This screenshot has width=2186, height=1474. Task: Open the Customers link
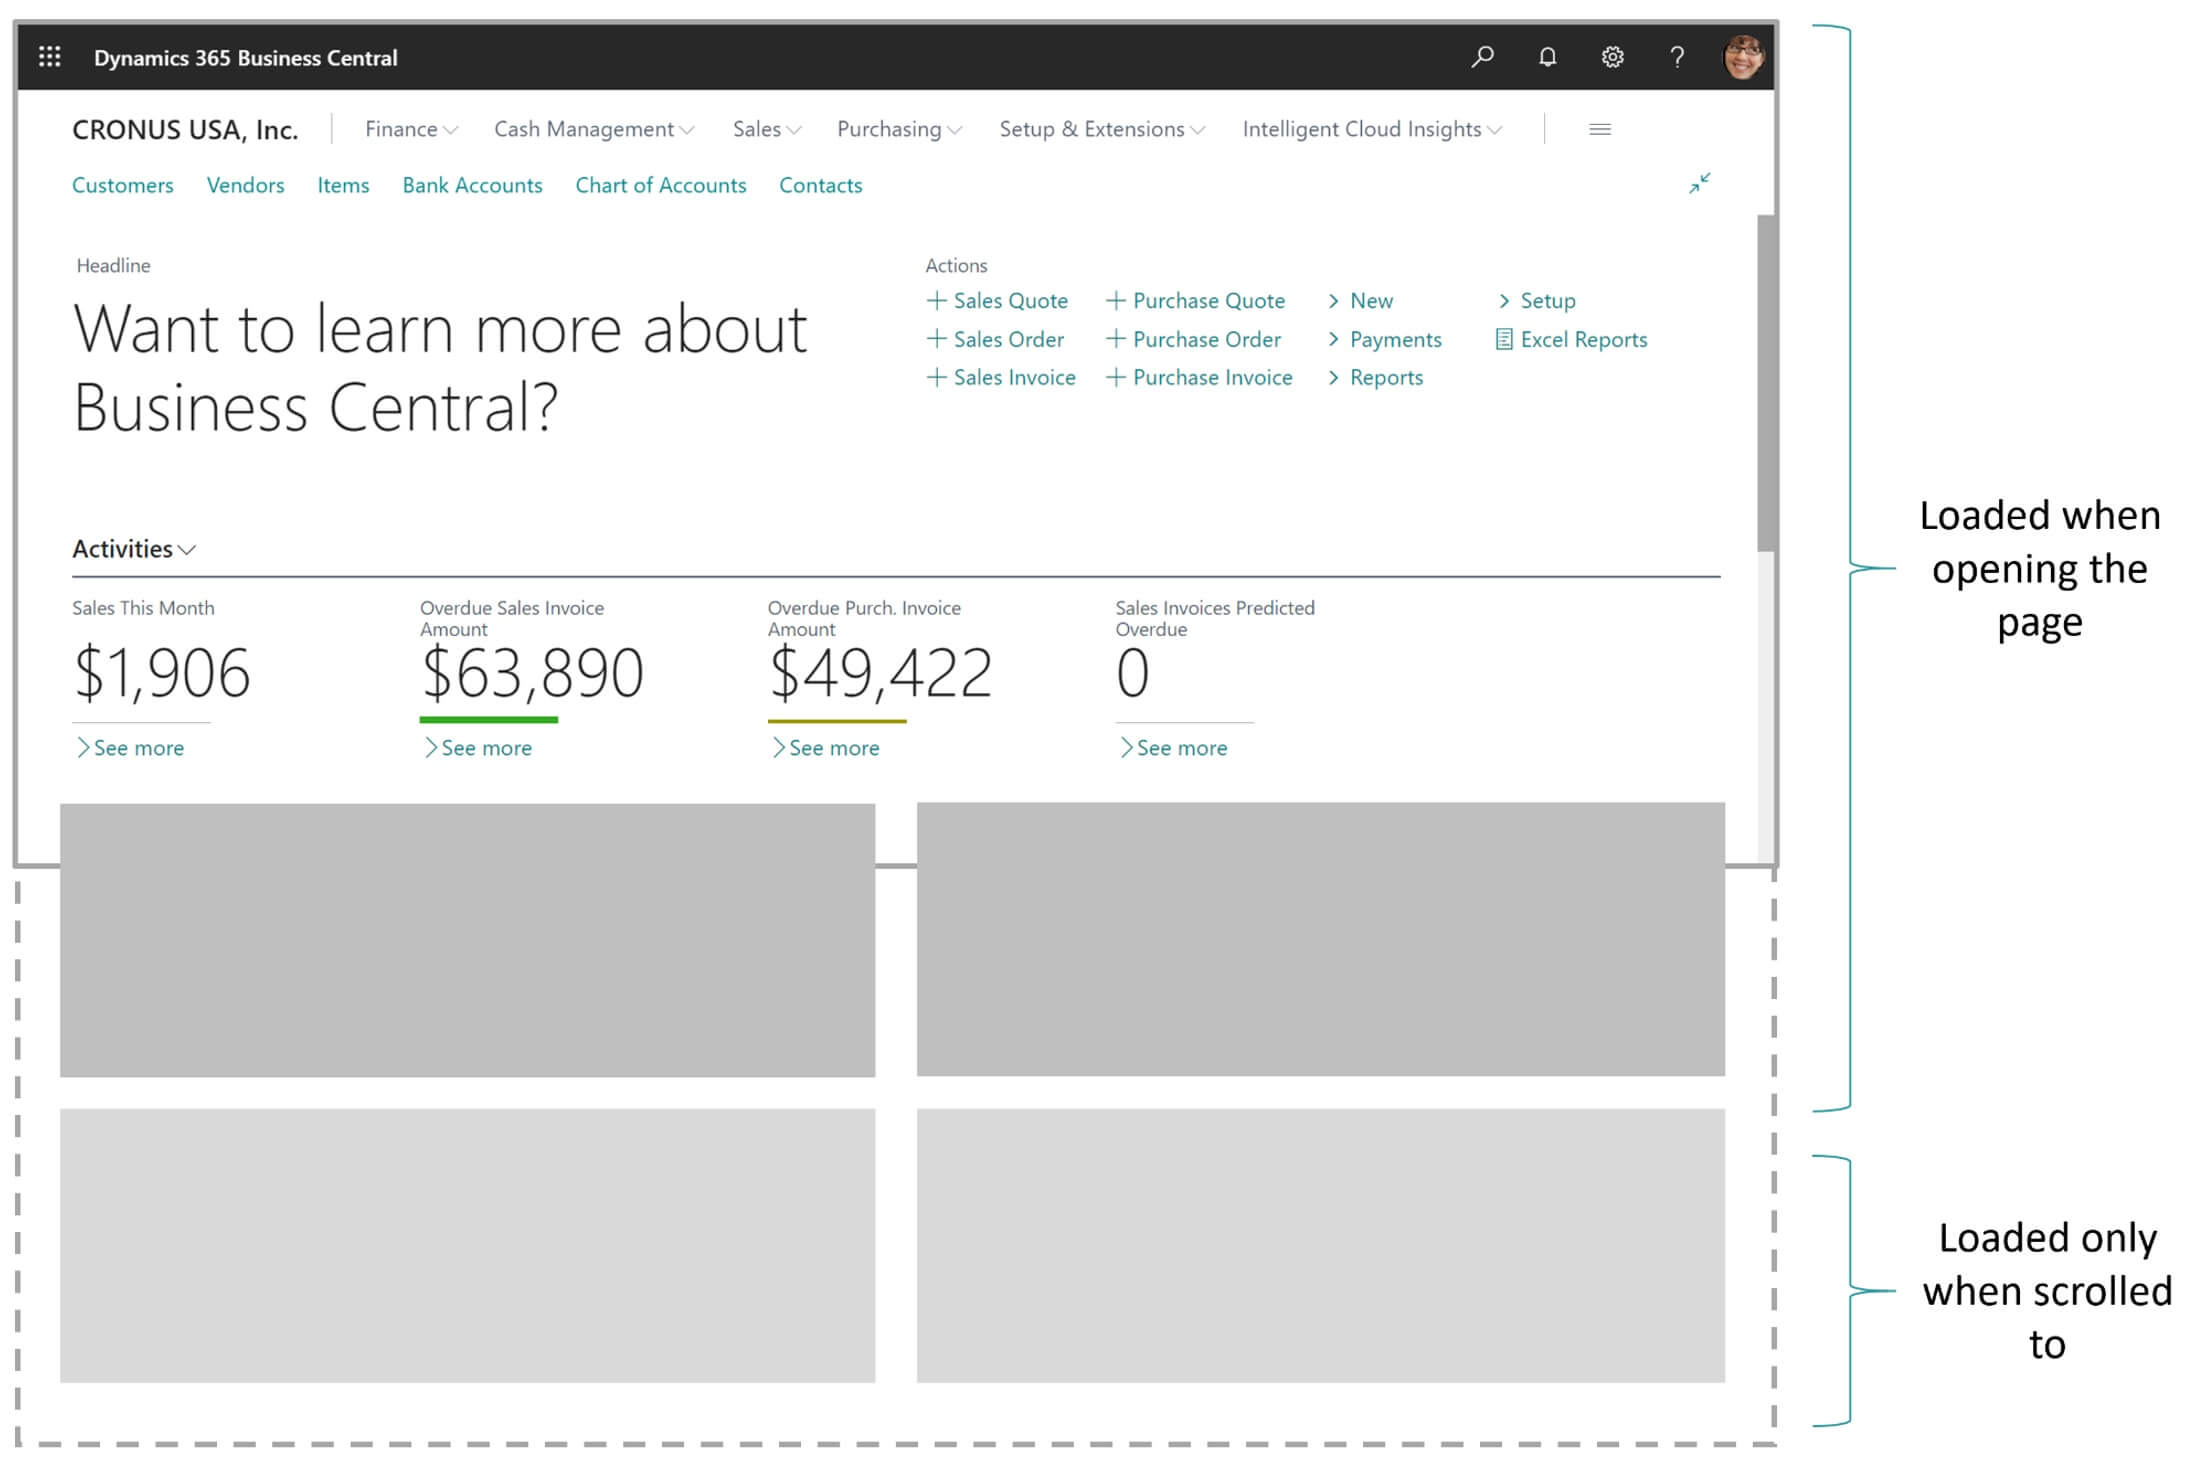(x=123, y=185)
